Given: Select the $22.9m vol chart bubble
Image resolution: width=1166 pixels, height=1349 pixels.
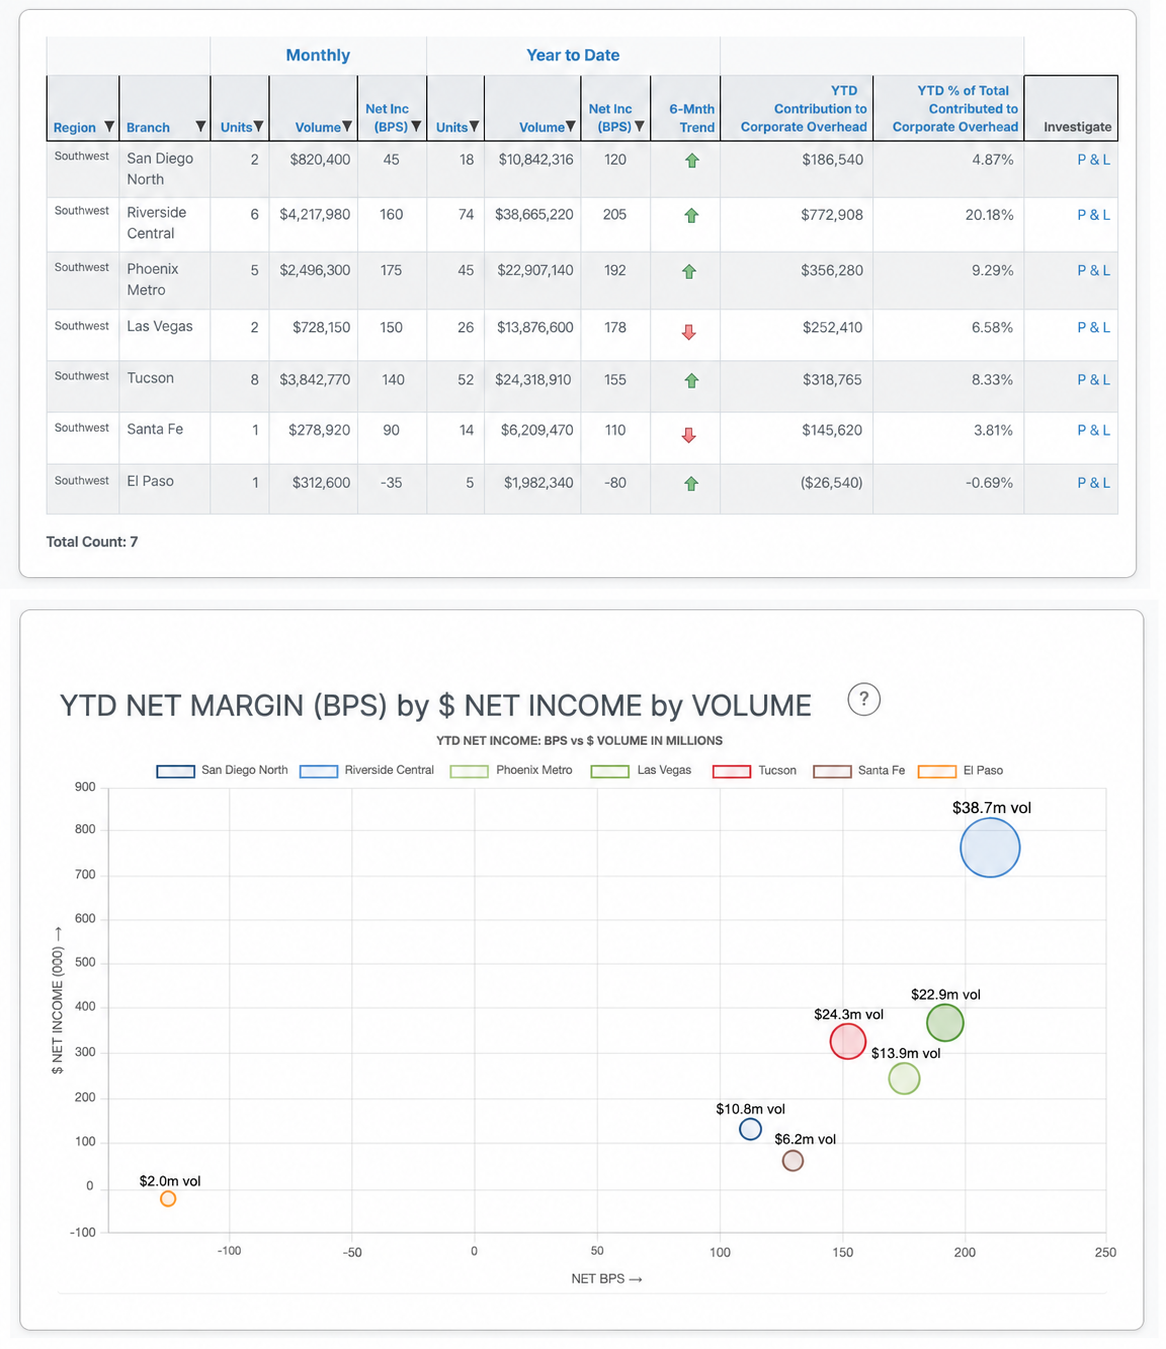Looking at the screenshot, I should pos(945,1023).
